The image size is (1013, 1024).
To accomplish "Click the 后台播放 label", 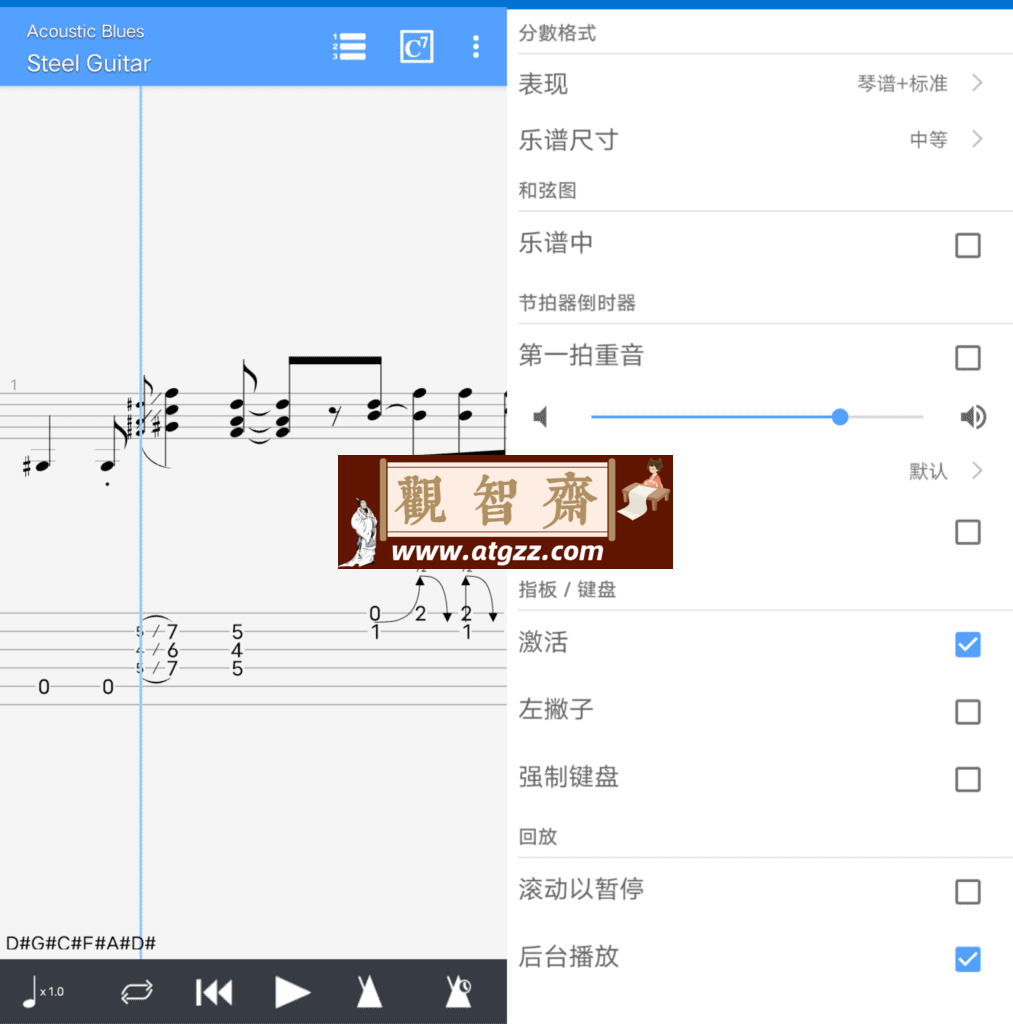I will [x=569, y=957].
